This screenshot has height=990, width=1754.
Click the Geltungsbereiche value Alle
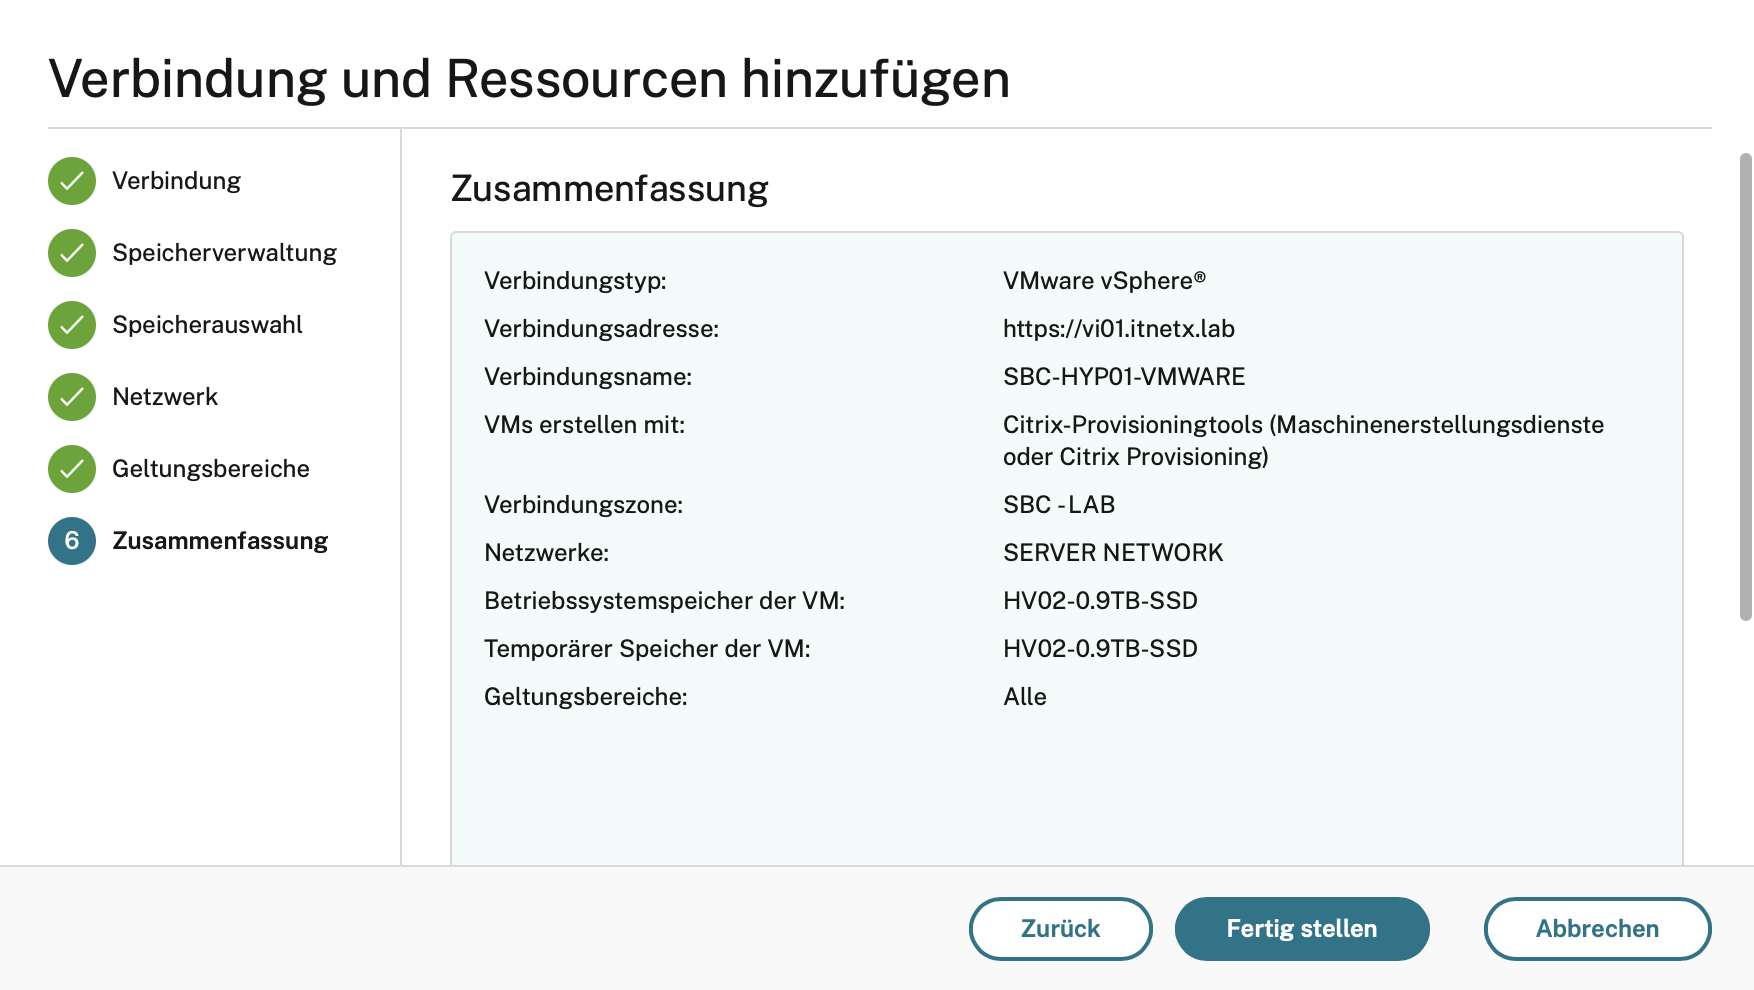point(1025,697)
